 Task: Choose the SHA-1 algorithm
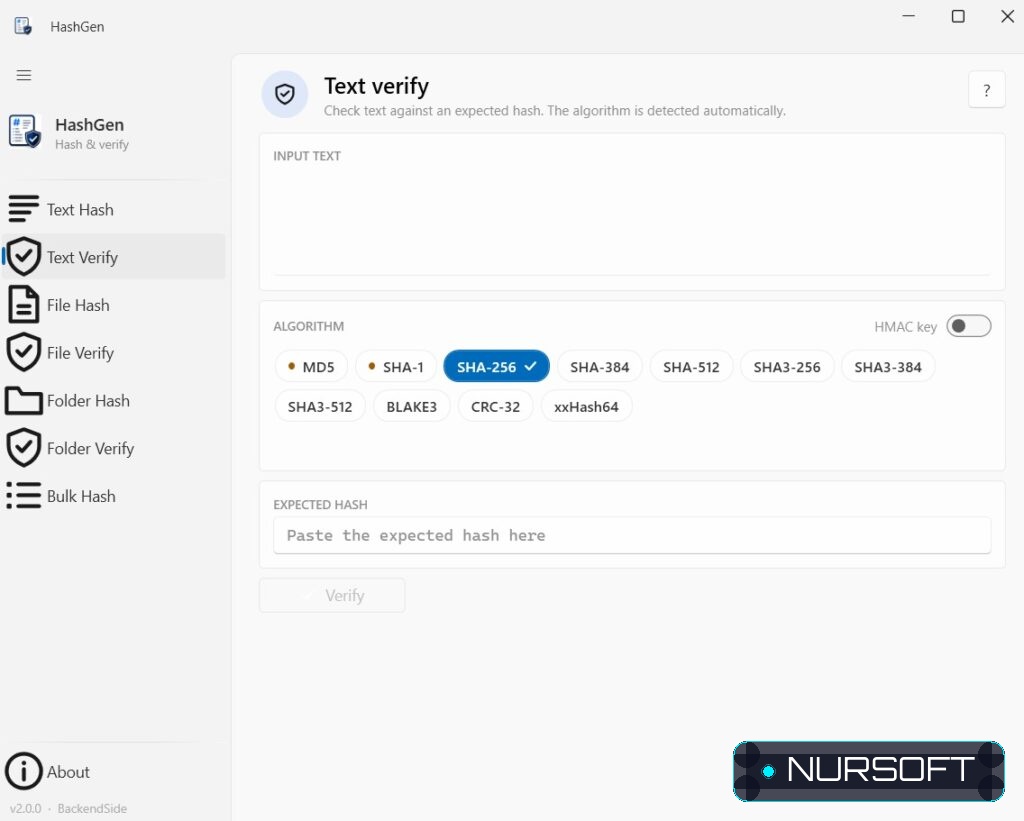[x=396, y=367]
